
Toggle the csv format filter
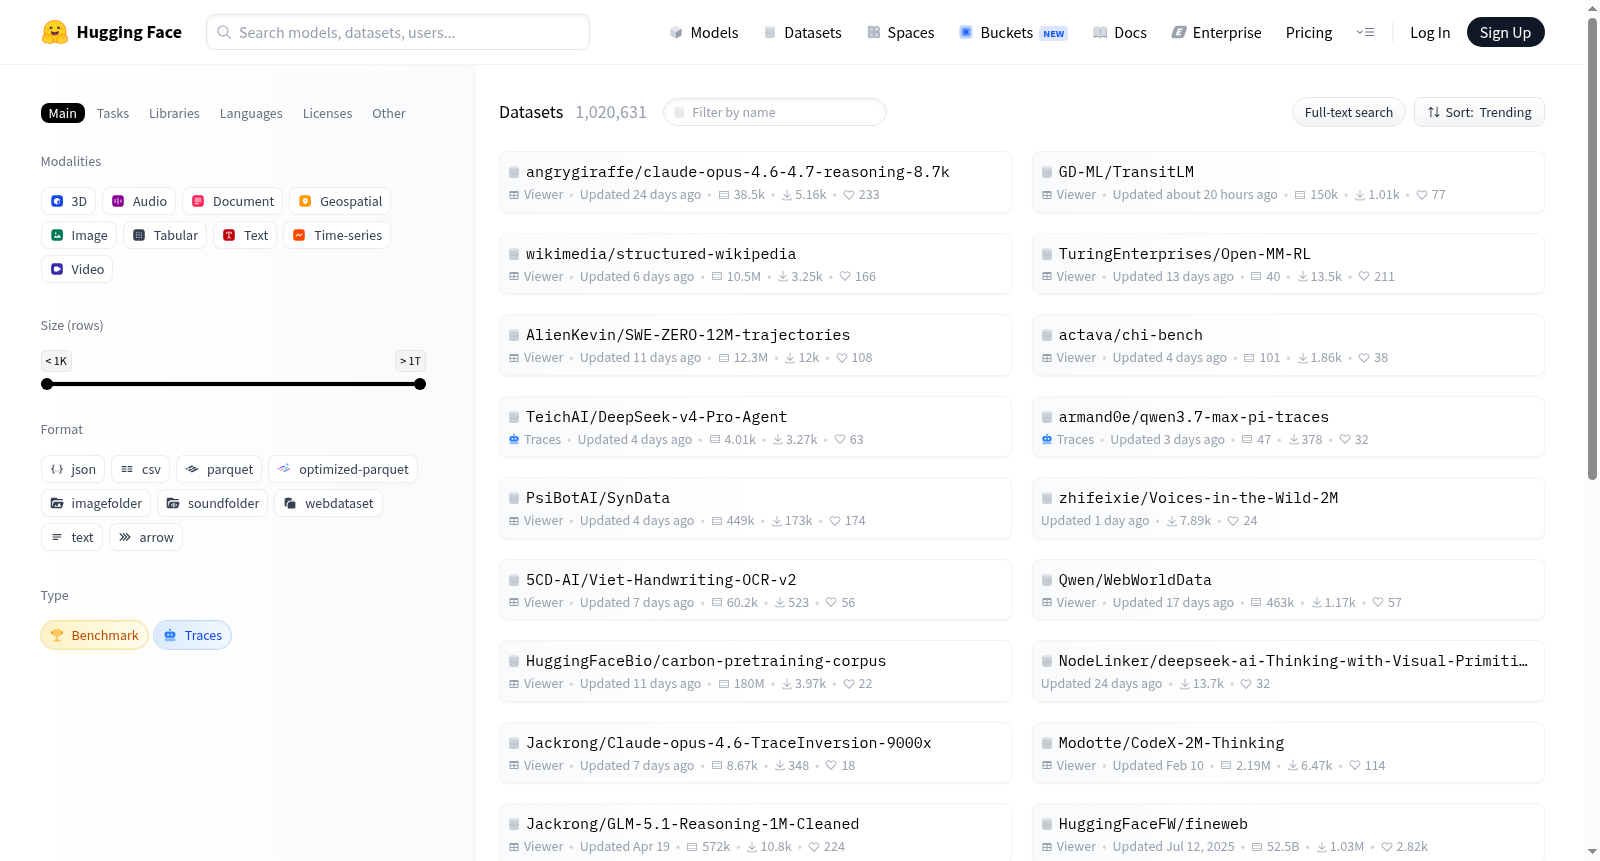(140, 469)
